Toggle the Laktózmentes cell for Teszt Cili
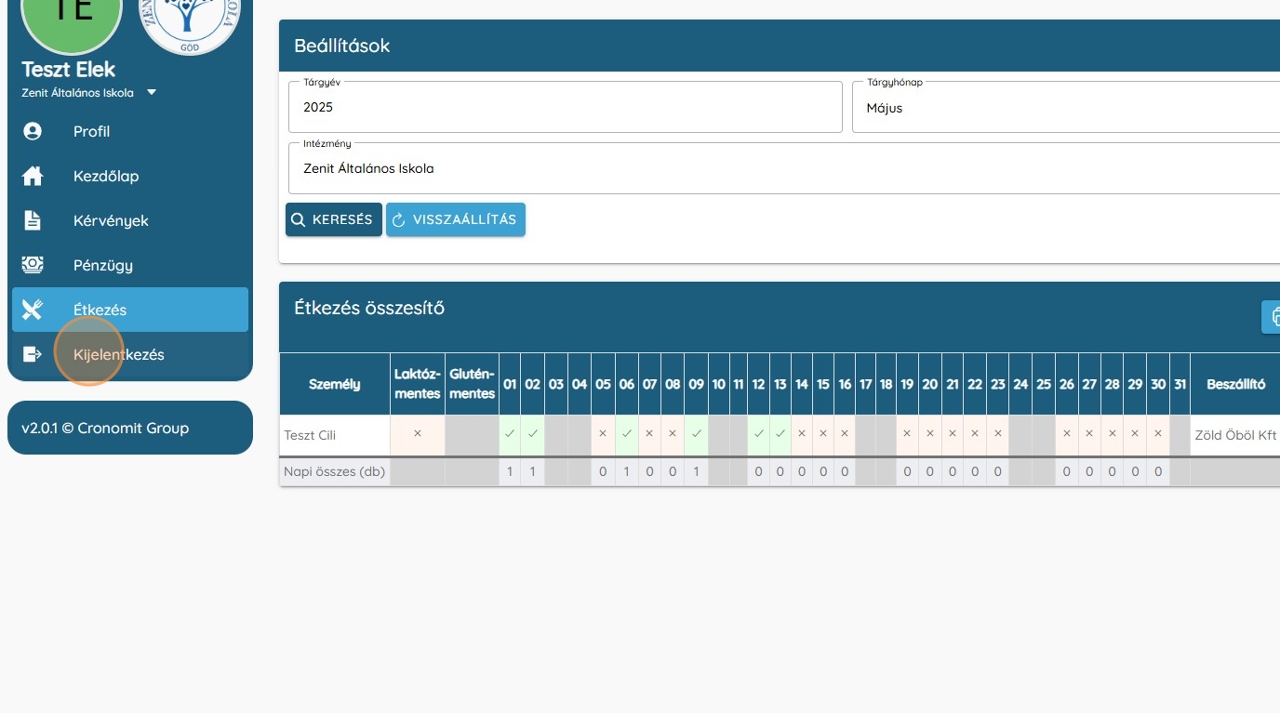The image size is (1280, 713). pos(417,434)
